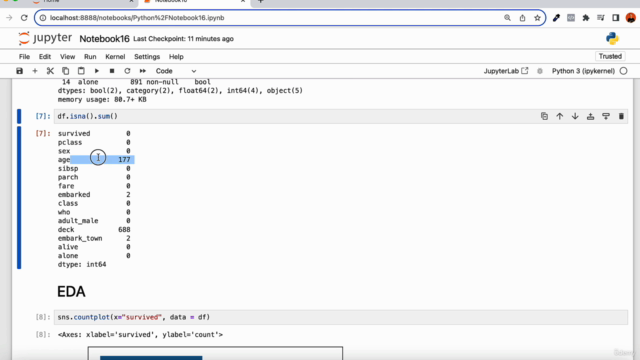
Task: Open the Edit menu
Action: click(45, 57)
